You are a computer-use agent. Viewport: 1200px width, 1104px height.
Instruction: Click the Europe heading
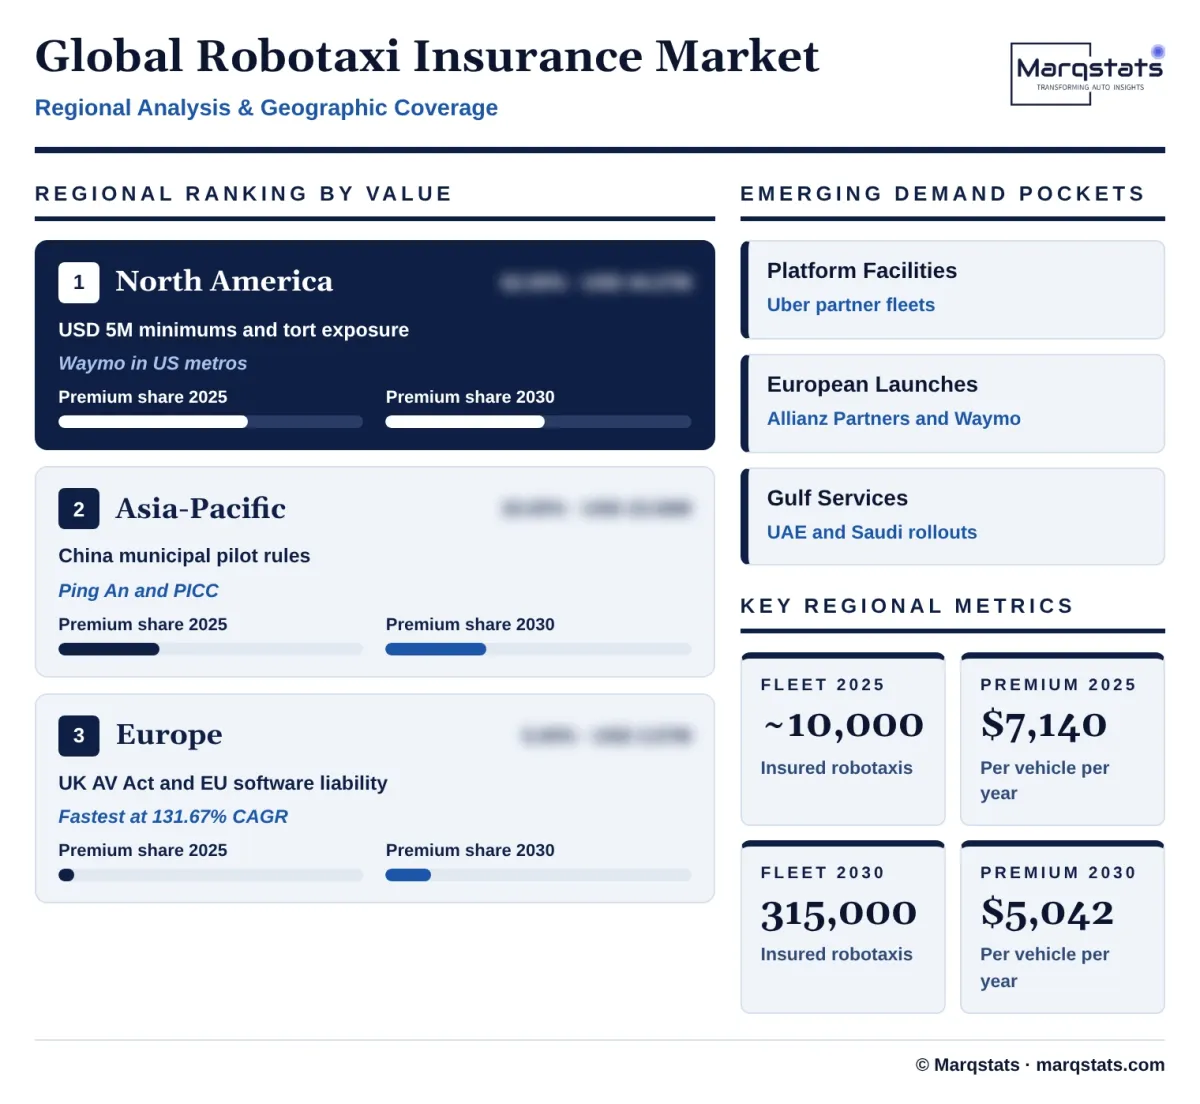[169, 735]
